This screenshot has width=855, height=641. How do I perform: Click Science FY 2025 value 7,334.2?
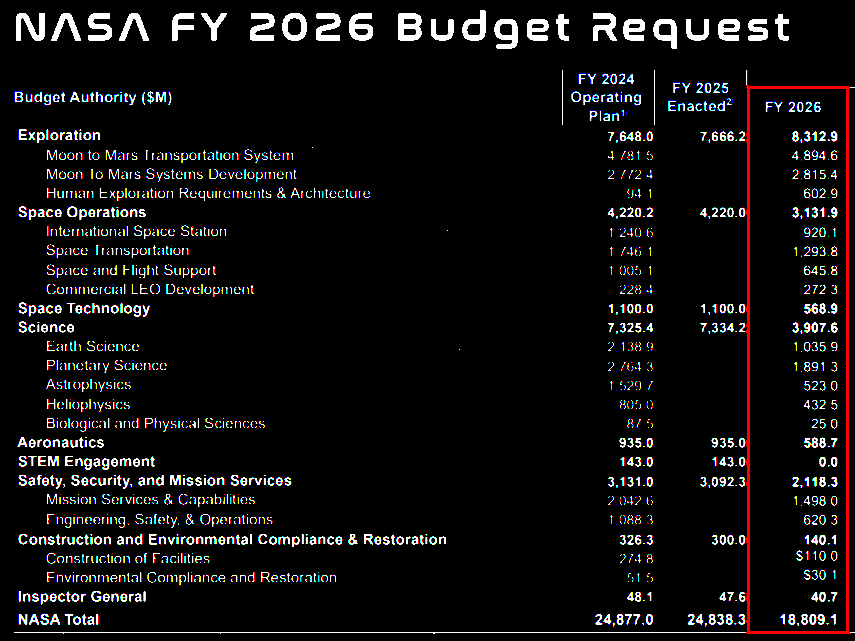723,328
